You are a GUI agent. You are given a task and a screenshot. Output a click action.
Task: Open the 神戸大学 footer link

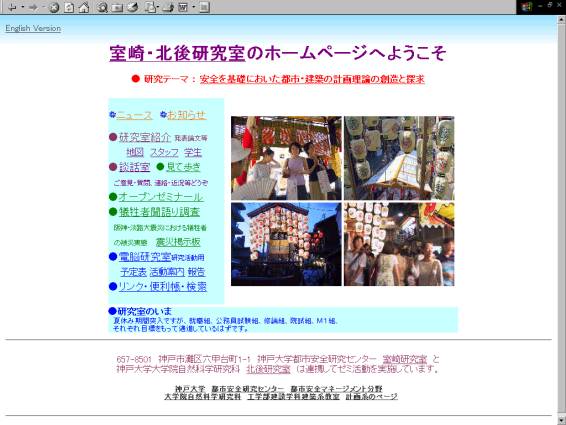(190, 389)
